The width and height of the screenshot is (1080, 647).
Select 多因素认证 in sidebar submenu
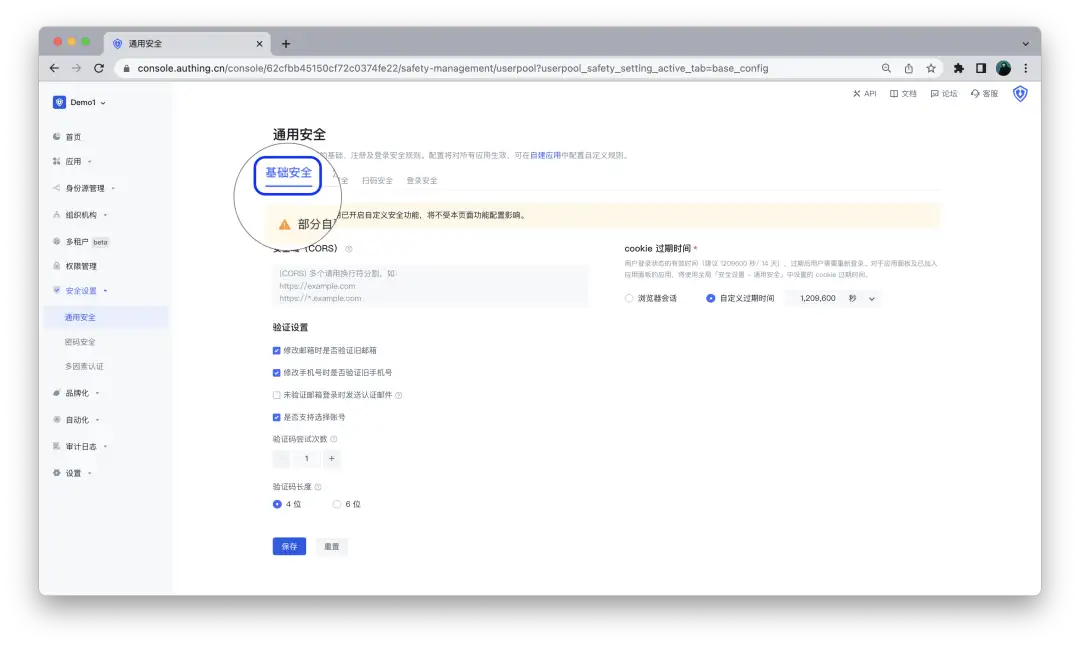coord(84,367)
